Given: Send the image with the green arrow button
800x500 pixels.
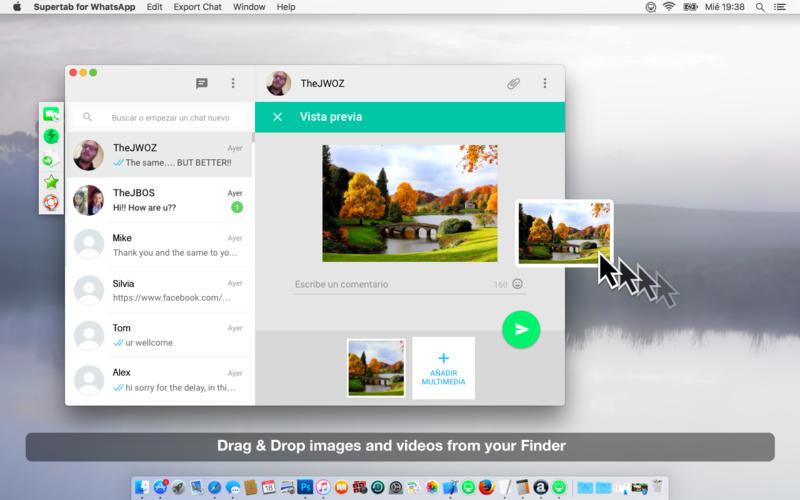Looking at the screenshot, I should click(521, 330).
